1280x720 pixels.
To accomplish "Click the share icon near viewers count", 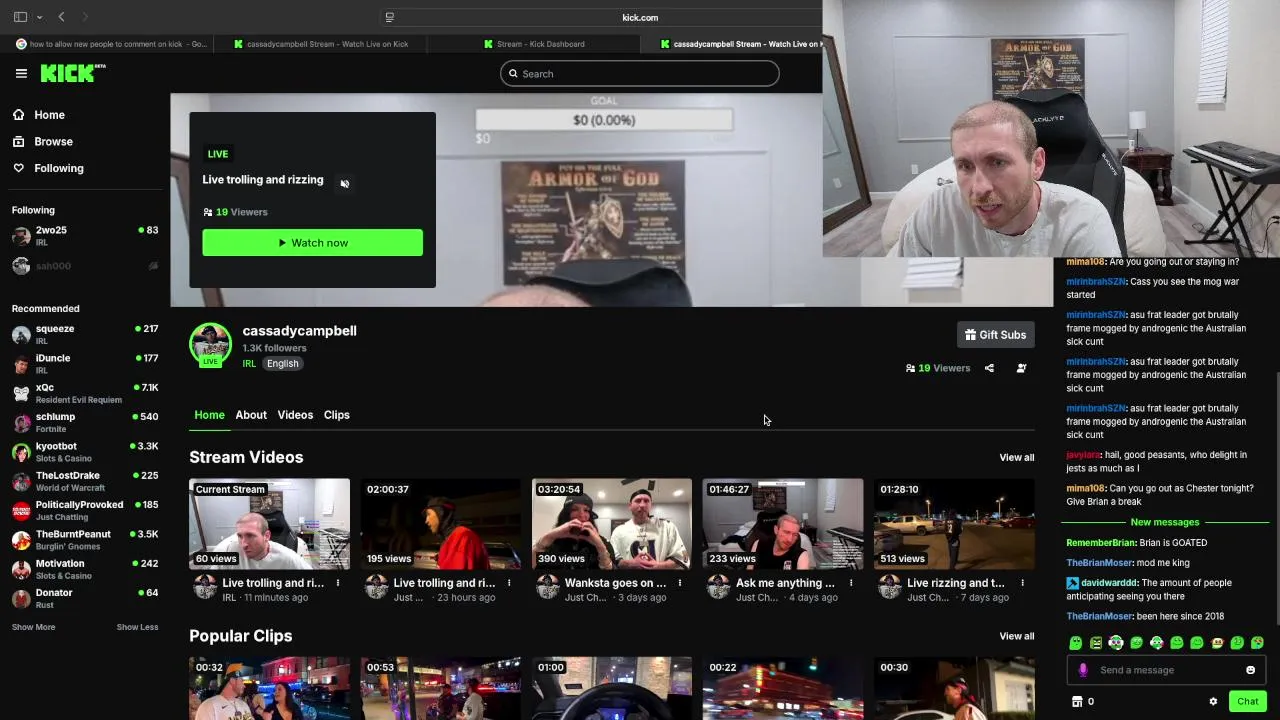I will (x=989, y=368).
